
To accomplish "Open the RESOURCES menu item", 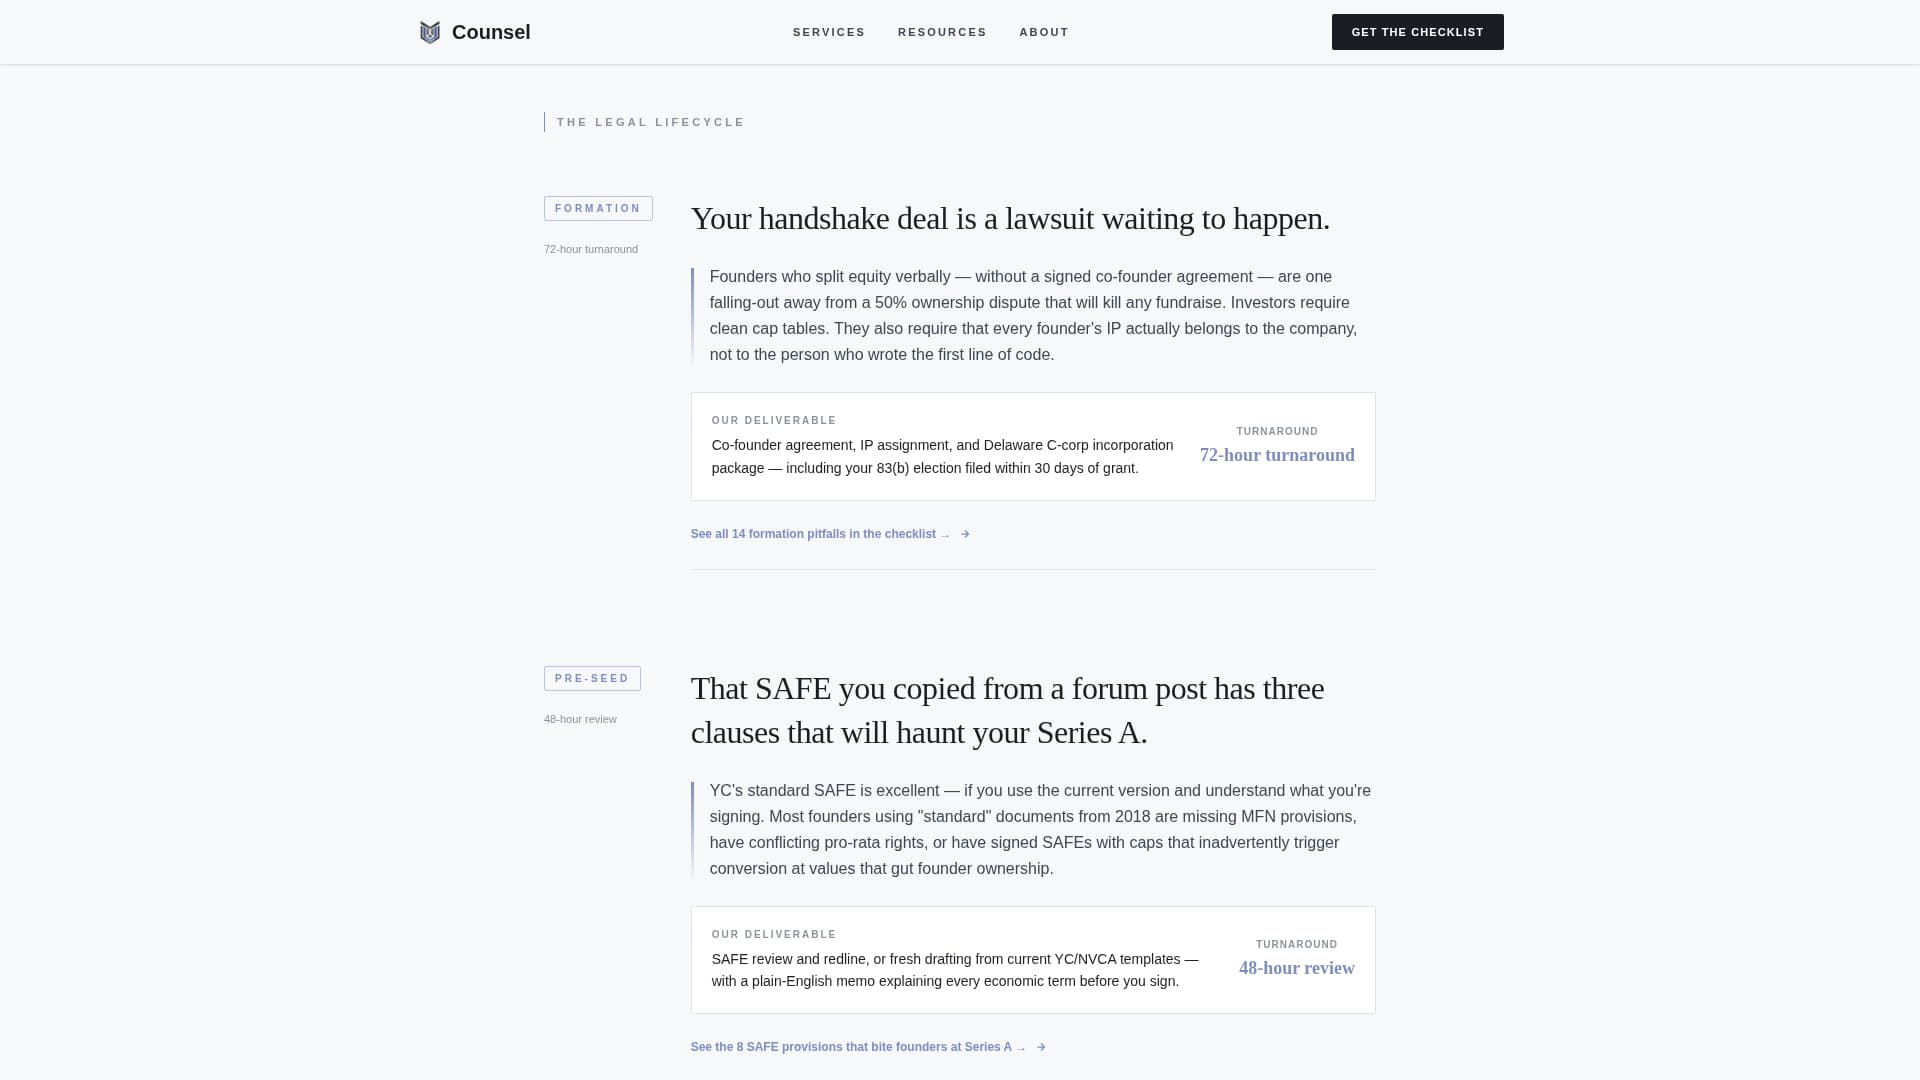I will [941, 31].
